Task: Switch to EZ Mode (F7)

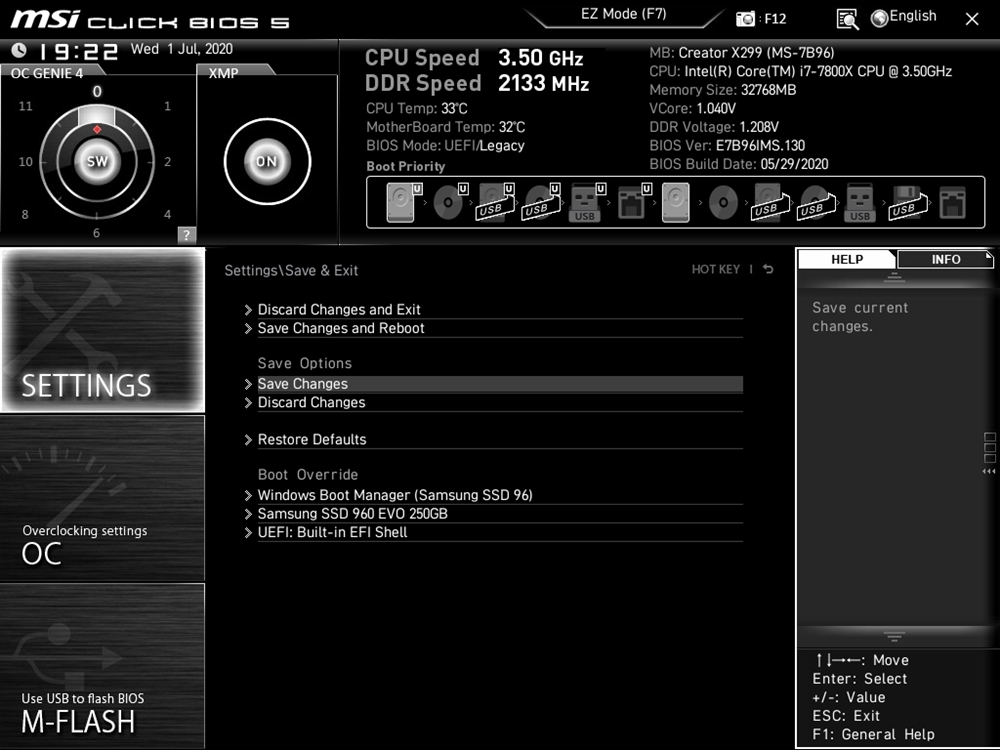Action: 623,15
